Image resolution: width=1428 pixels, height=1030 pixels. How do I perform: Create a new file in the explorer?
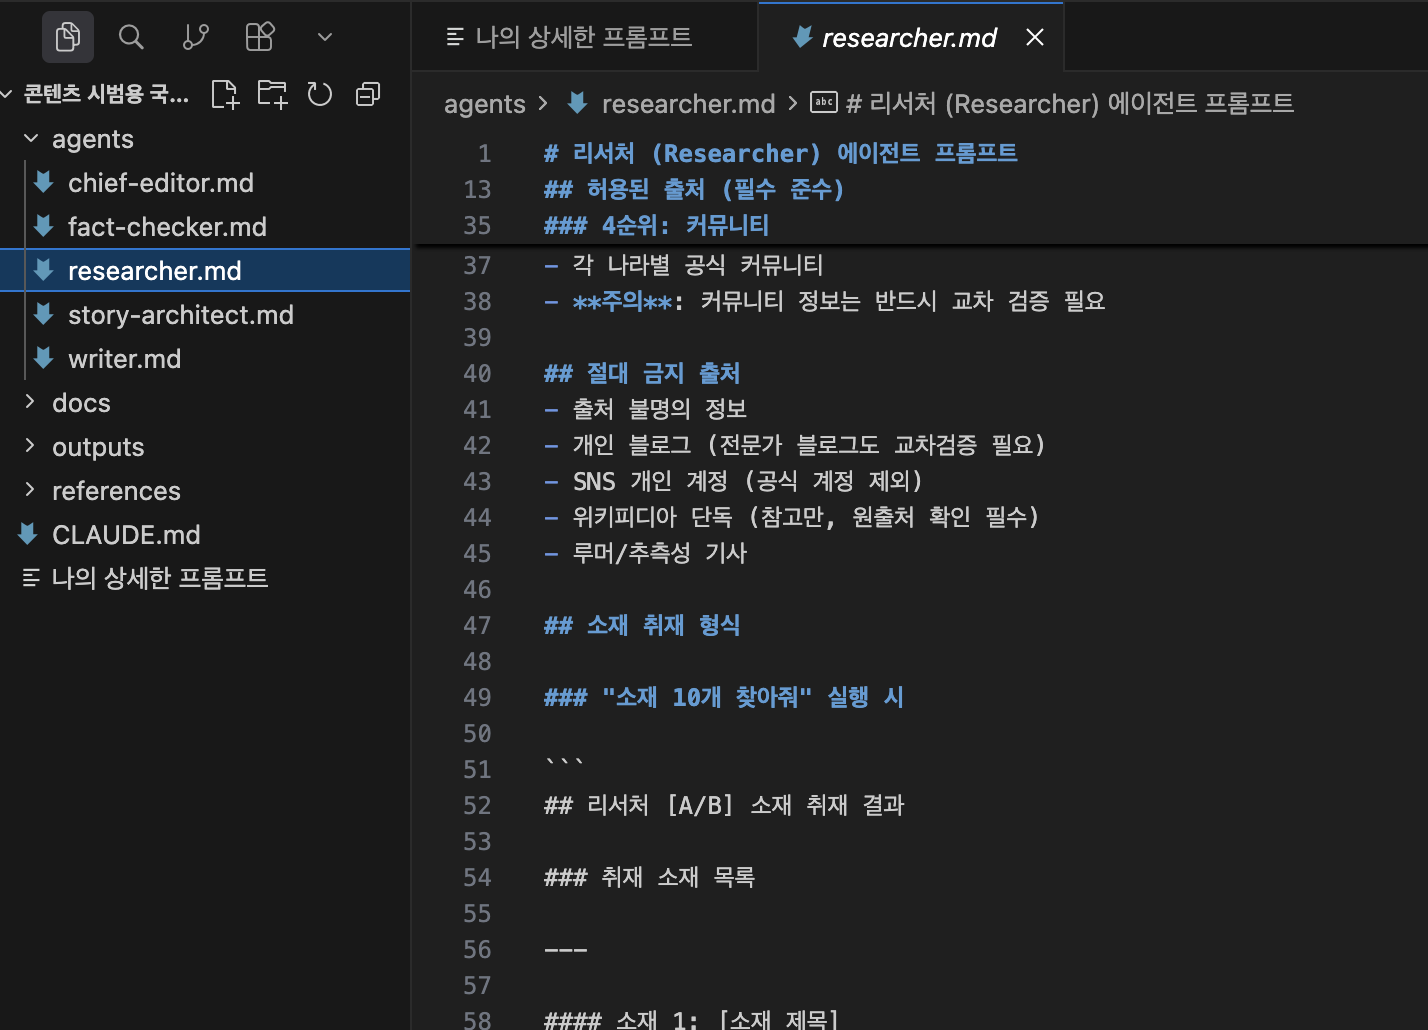(x=224, y=93)
